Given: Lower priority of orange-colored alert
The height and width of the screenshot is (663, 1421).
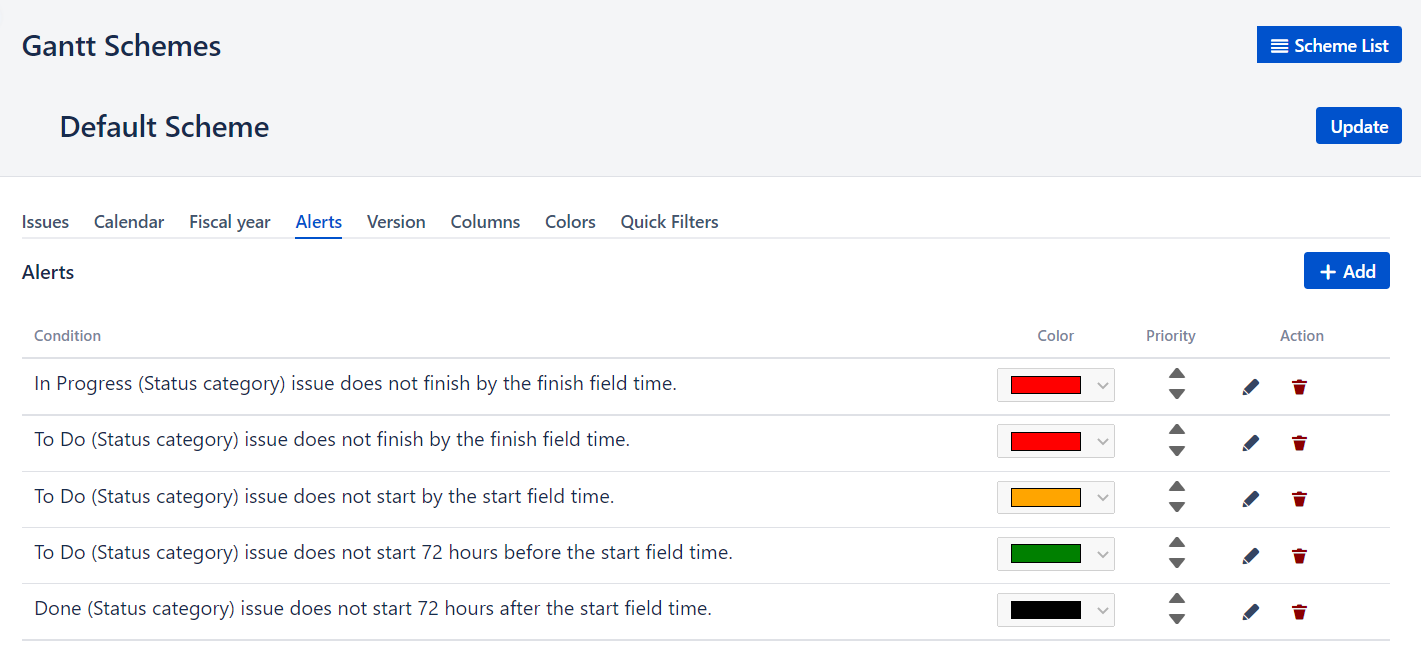Looking at the screenshot, I should point(1177,507).
